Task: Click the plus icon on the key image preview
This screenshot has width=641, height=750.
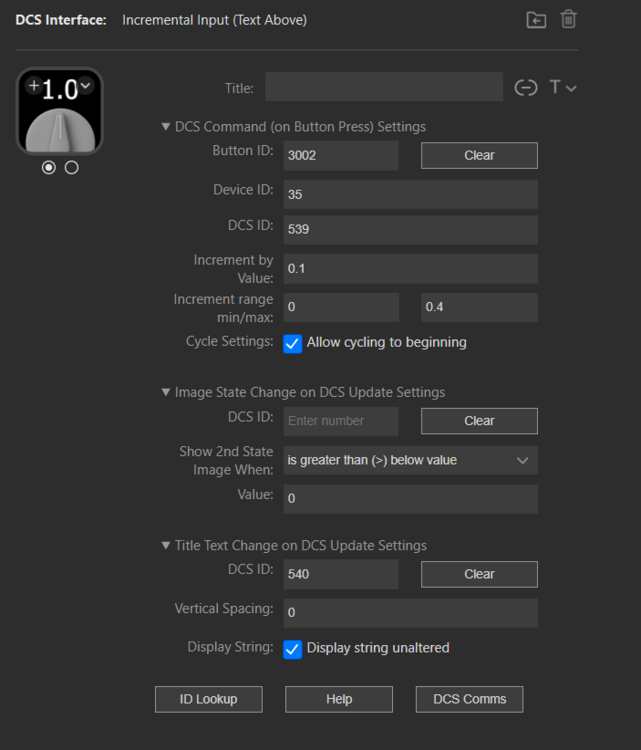Action: tap(34, 85)
